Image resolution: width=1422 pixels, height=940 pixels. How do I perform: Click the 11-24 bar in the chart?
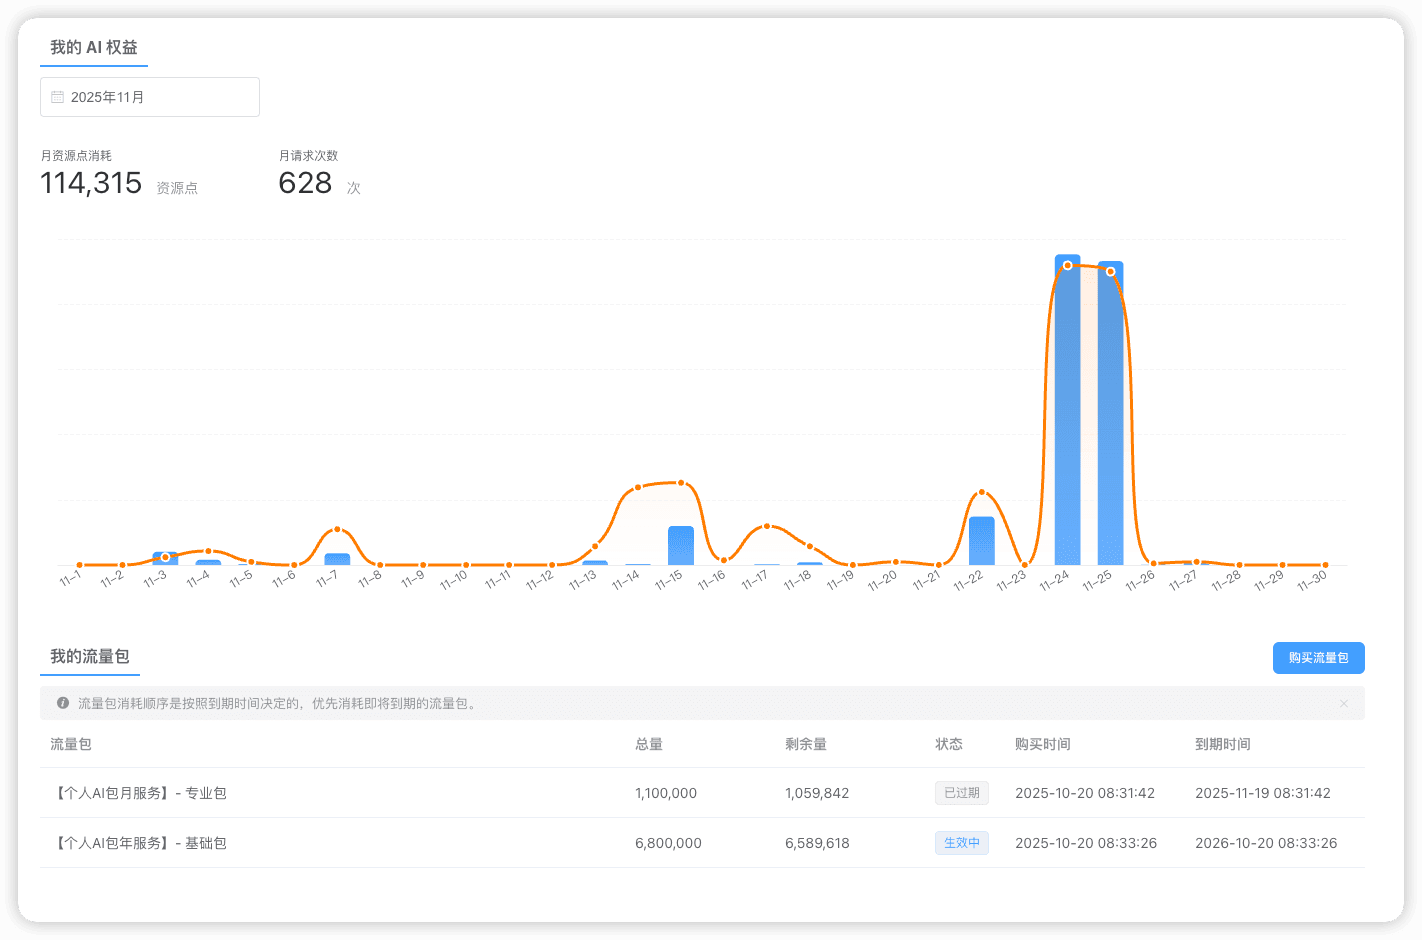pyautogui.click(x=1067, y=410)
